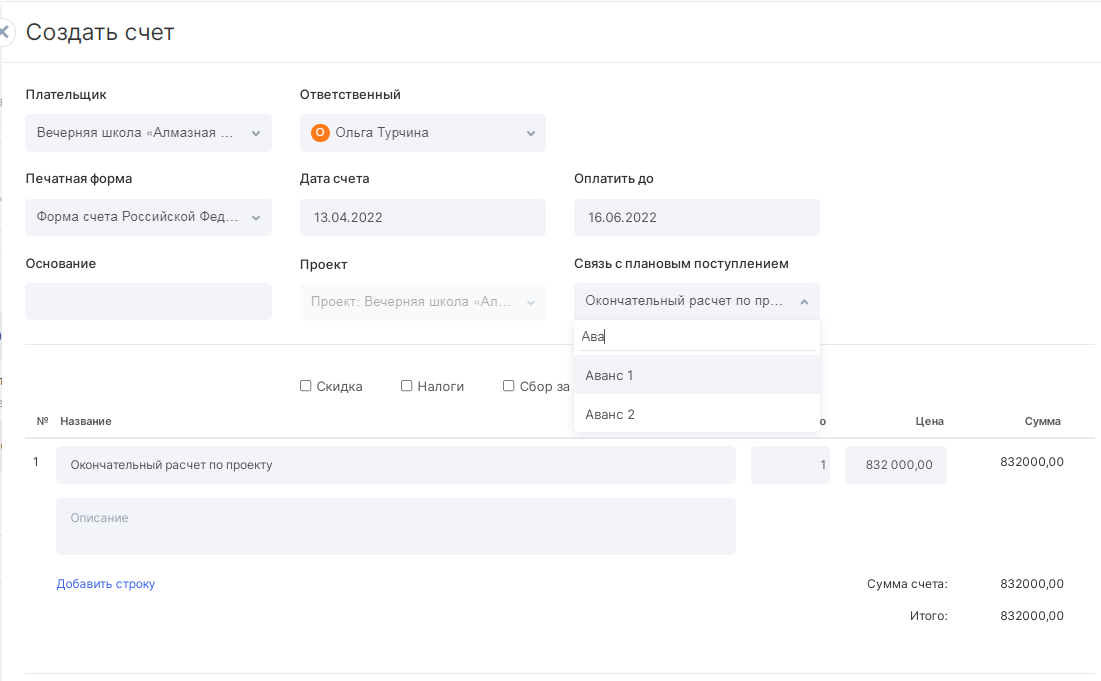Image resolution: width=1101 pixels, height=681 pixels.
Task: Focus the Основание input field
Action: (148, 302)
